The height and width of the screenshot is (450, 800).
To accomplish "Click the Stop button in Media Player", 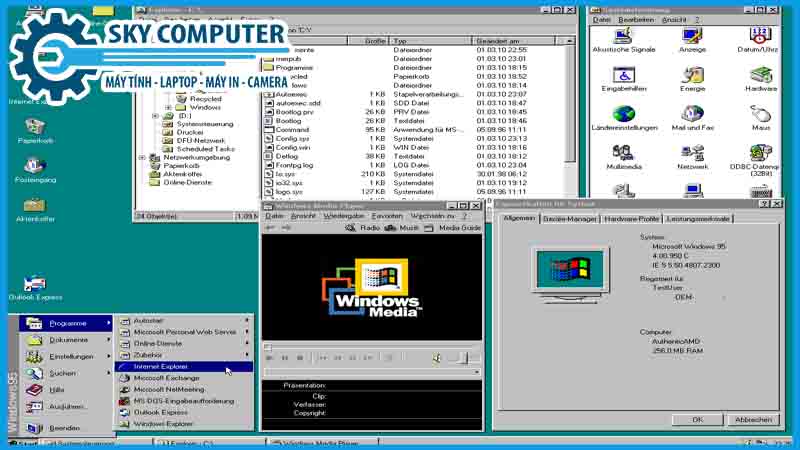I will [300, 358].
